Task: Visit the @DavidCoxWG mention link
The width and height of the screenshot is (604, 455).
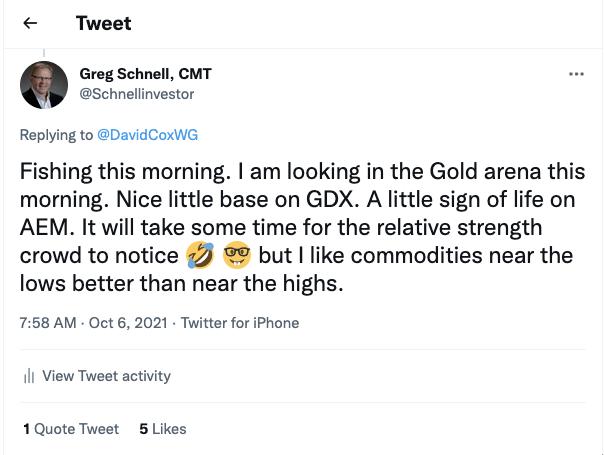Action: click(x=150, y=134)
